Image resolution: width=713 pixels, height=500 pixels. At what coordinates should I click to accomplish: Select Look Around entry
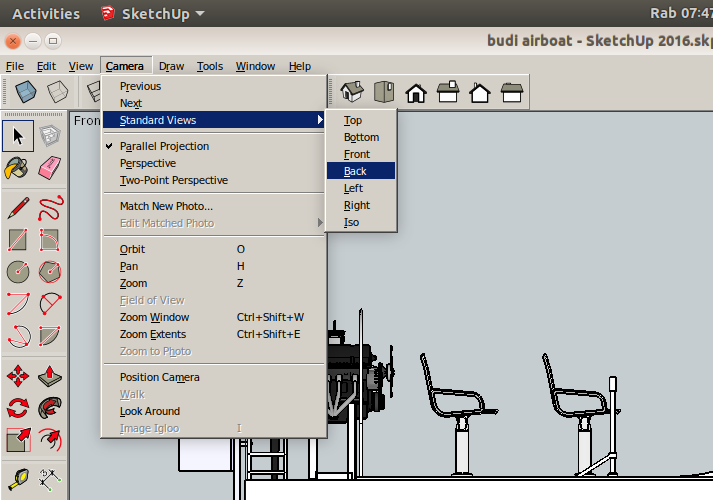coord(213,411)
